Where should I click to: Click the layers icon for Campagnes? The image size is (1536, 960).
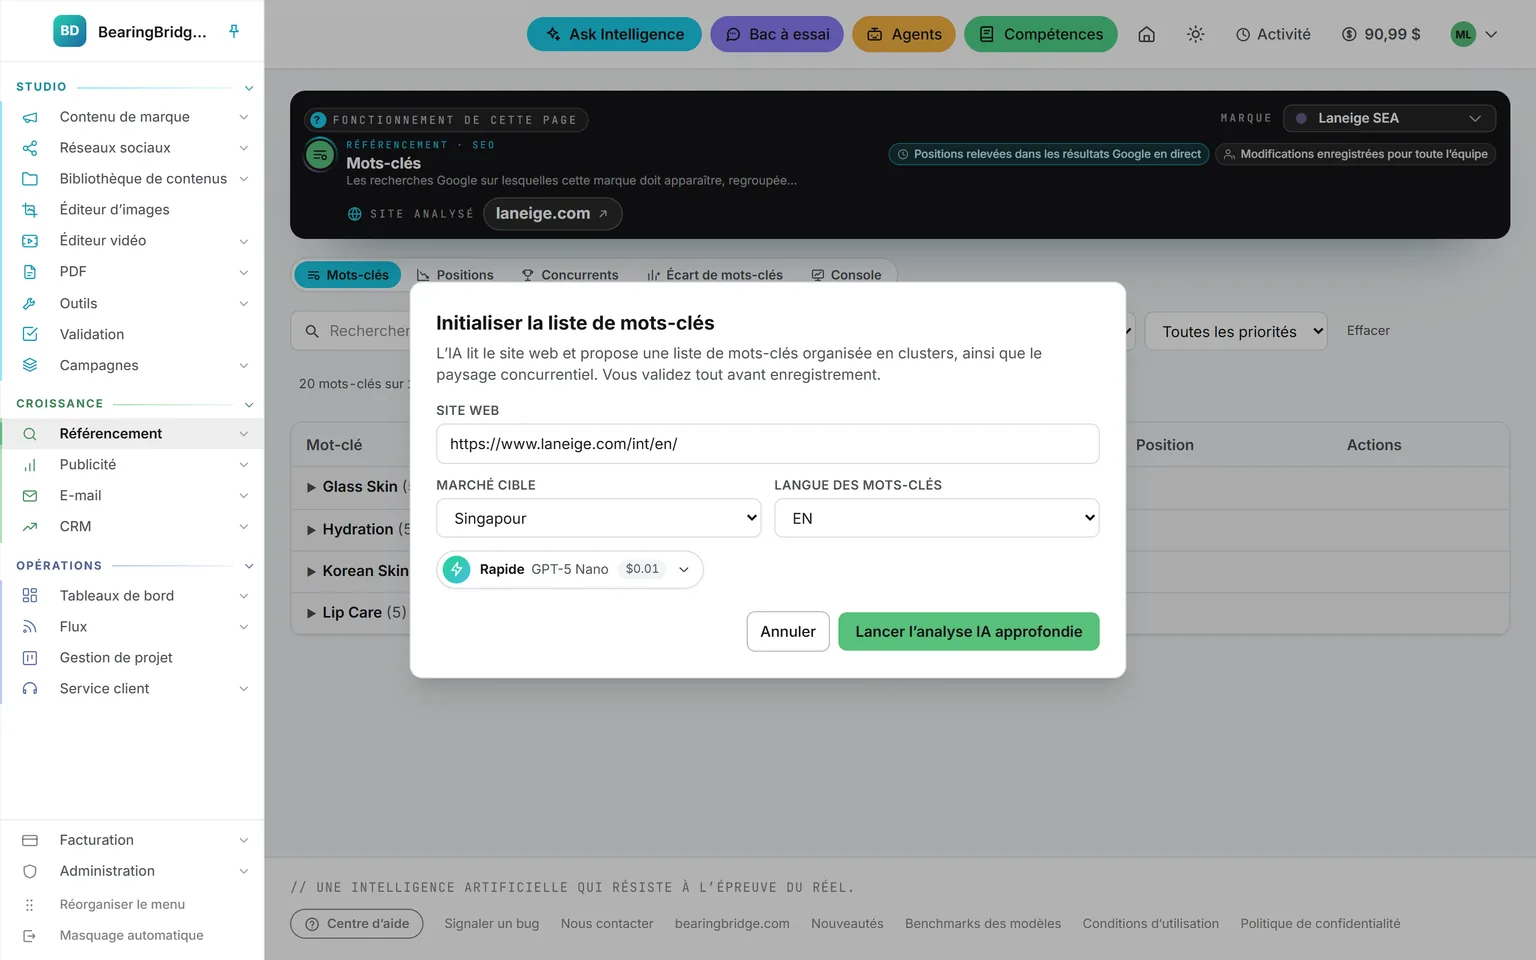coord(30,365)
